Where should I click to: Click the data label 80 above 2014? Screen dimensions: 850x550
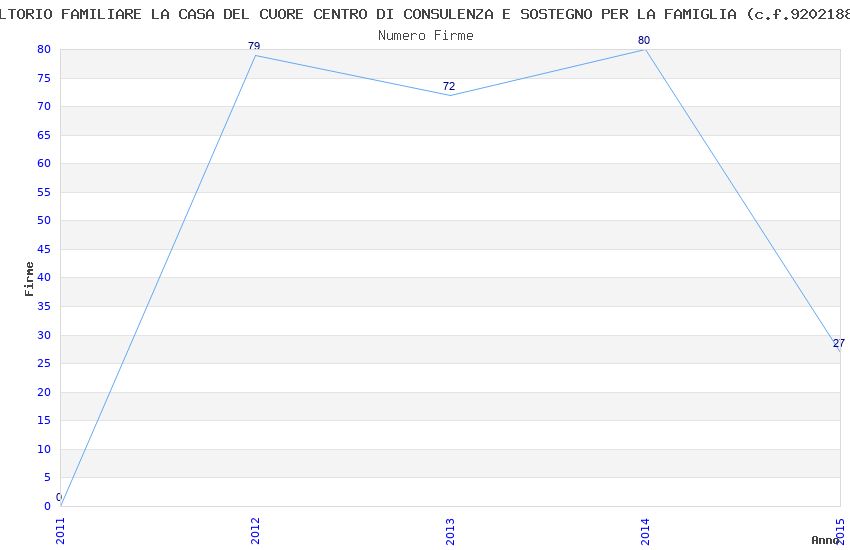point(644,40)
